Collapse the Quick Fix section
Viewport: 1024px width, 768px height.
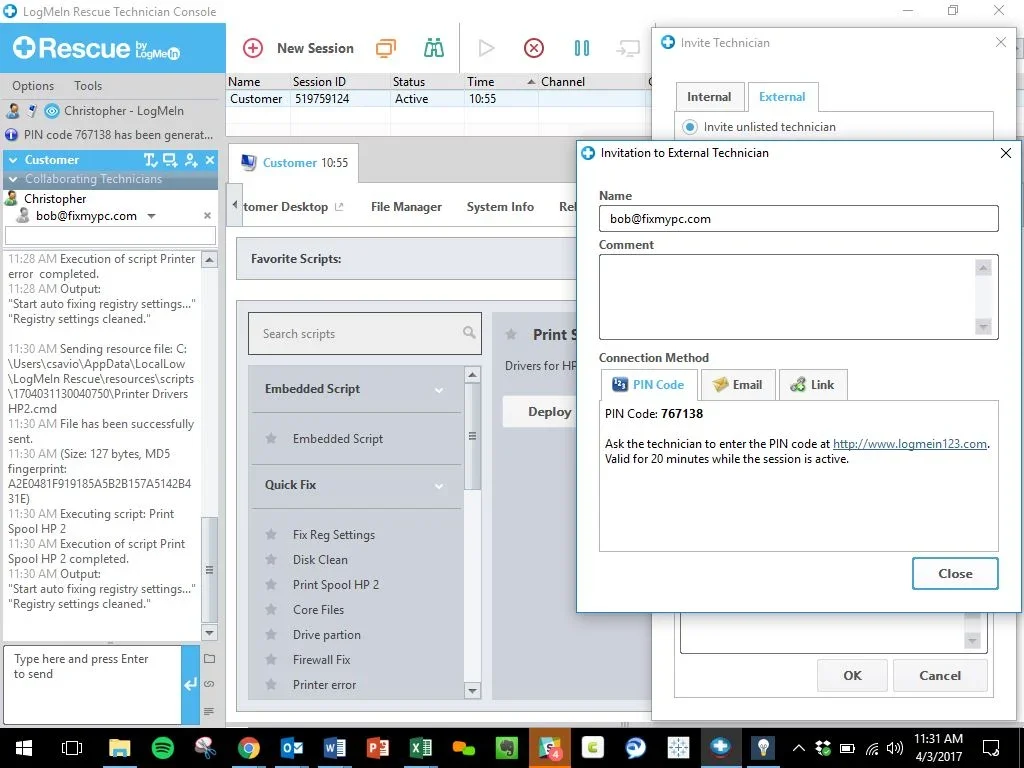tap(438, 487)
